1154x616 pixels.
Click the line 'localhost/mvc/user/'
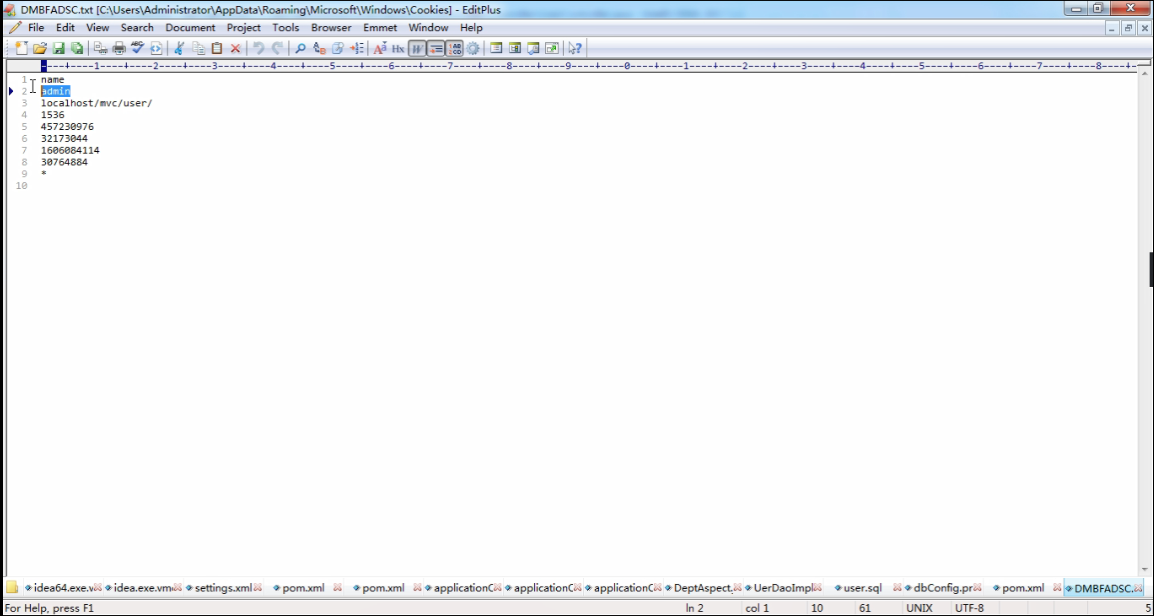(x=96, y=103)
